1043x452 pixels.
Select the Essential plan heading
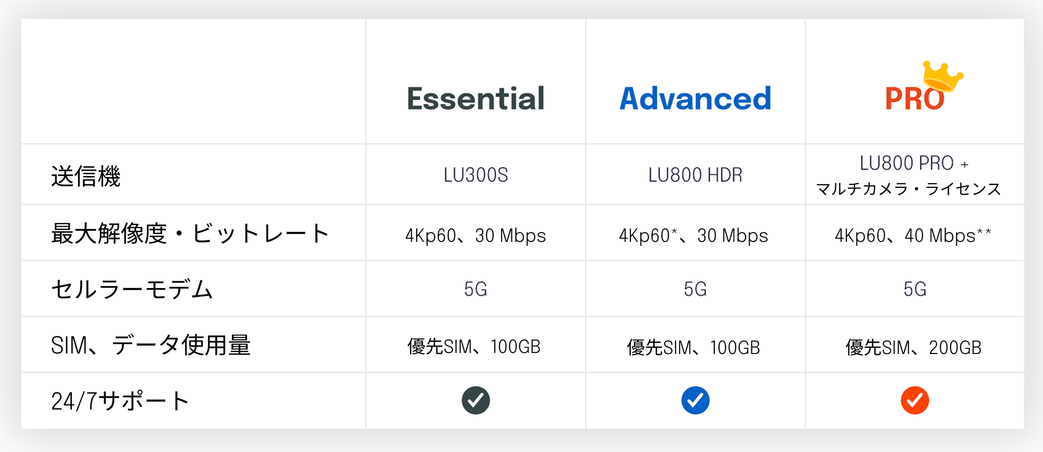pos(476,98)
